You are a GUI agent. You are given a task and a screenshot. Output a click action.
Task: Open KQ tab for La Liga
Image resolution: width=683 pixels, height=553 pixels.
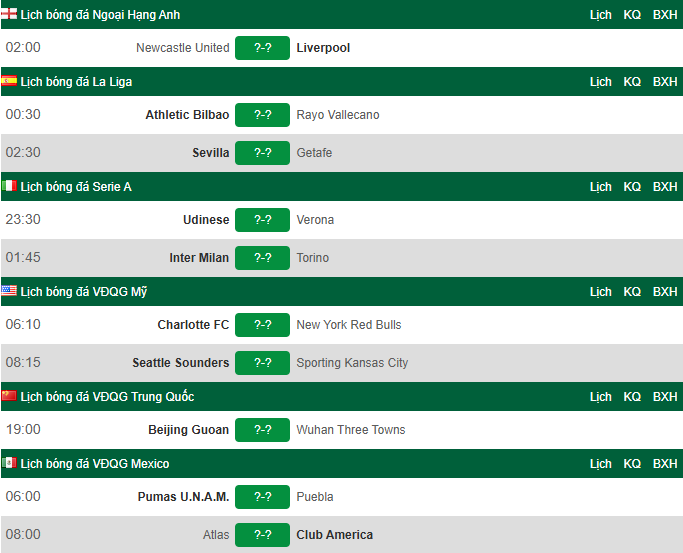pos(632,82)
